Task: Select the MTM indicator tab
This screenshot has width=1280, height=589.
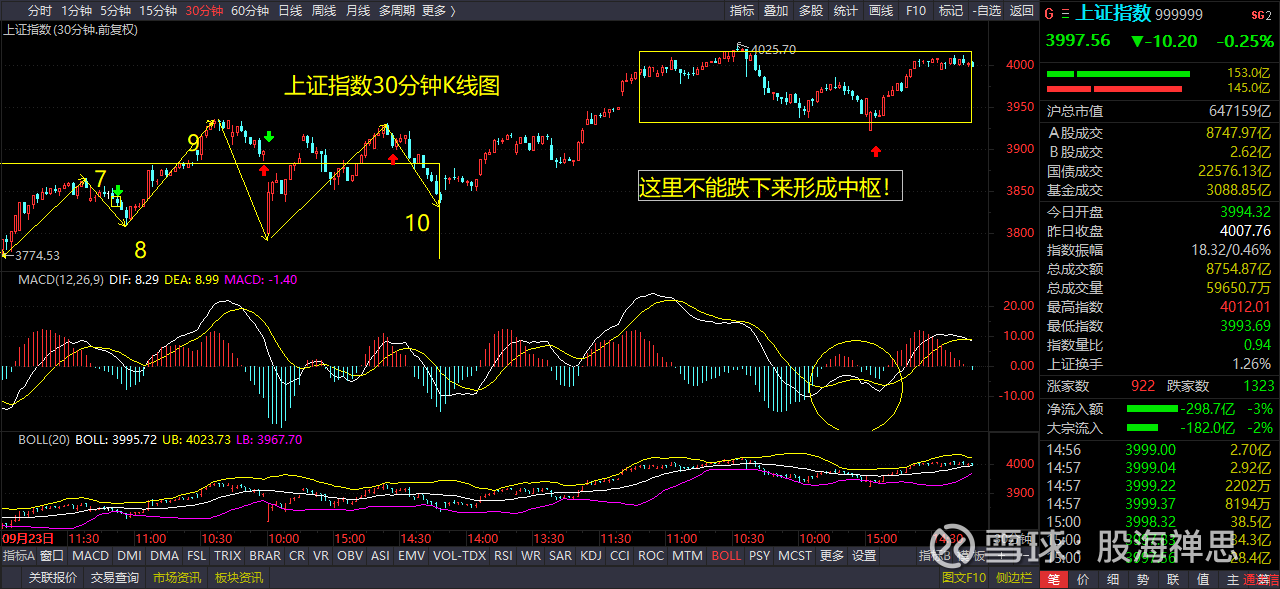Action: pos(687,556)
